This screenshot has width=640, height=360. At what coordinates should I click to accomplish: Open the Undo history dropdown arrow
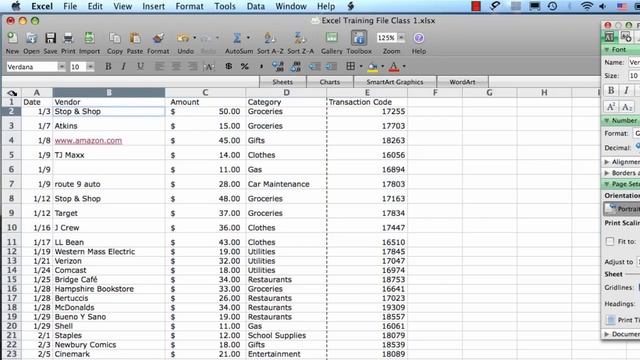pos(195,38)
